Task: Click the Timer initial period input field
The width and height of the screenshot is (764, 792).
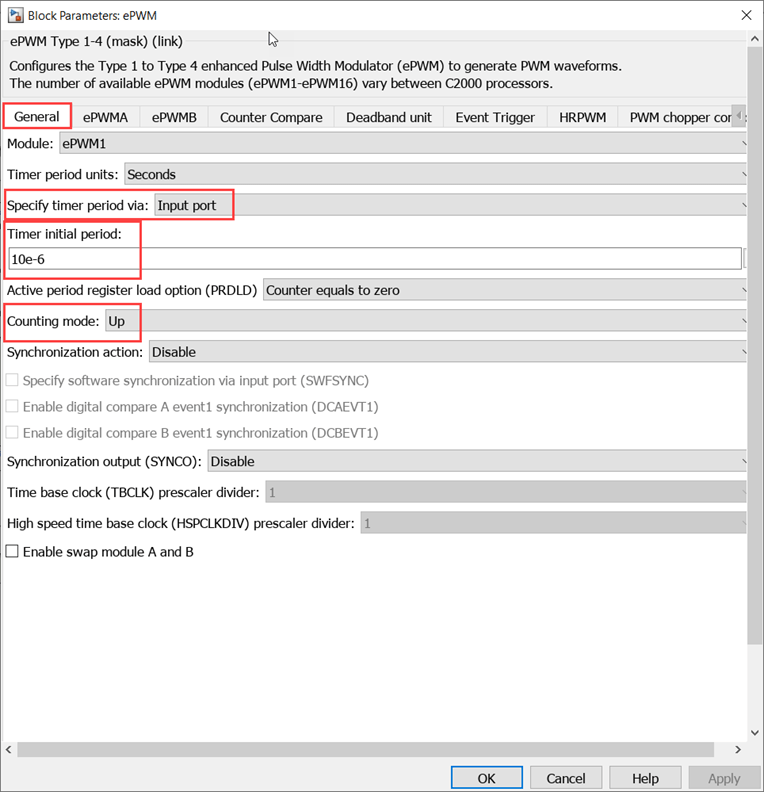Action: [x=374, y=259]
